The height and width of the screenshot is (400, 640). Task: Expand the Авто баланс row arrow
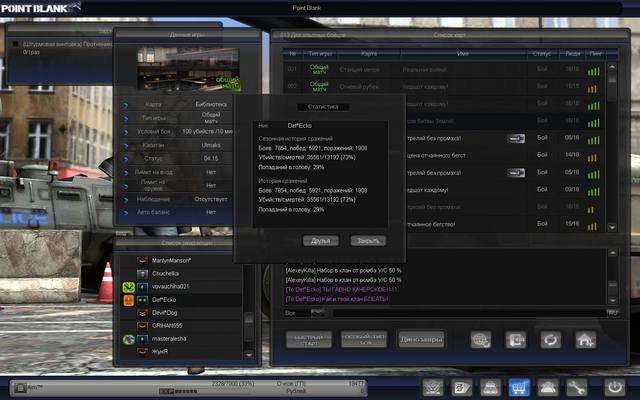point(125,213)
